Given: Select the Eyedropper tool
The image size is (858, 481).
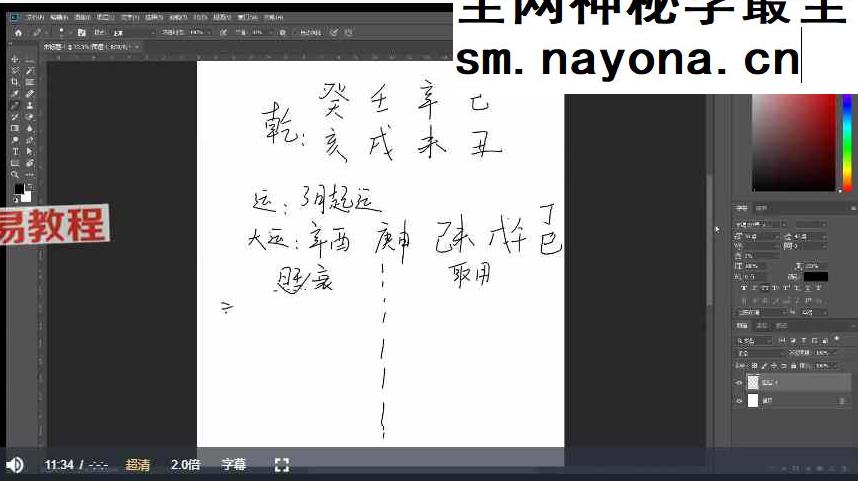Looking at the screenshot, I should click(x=15, y=94).
